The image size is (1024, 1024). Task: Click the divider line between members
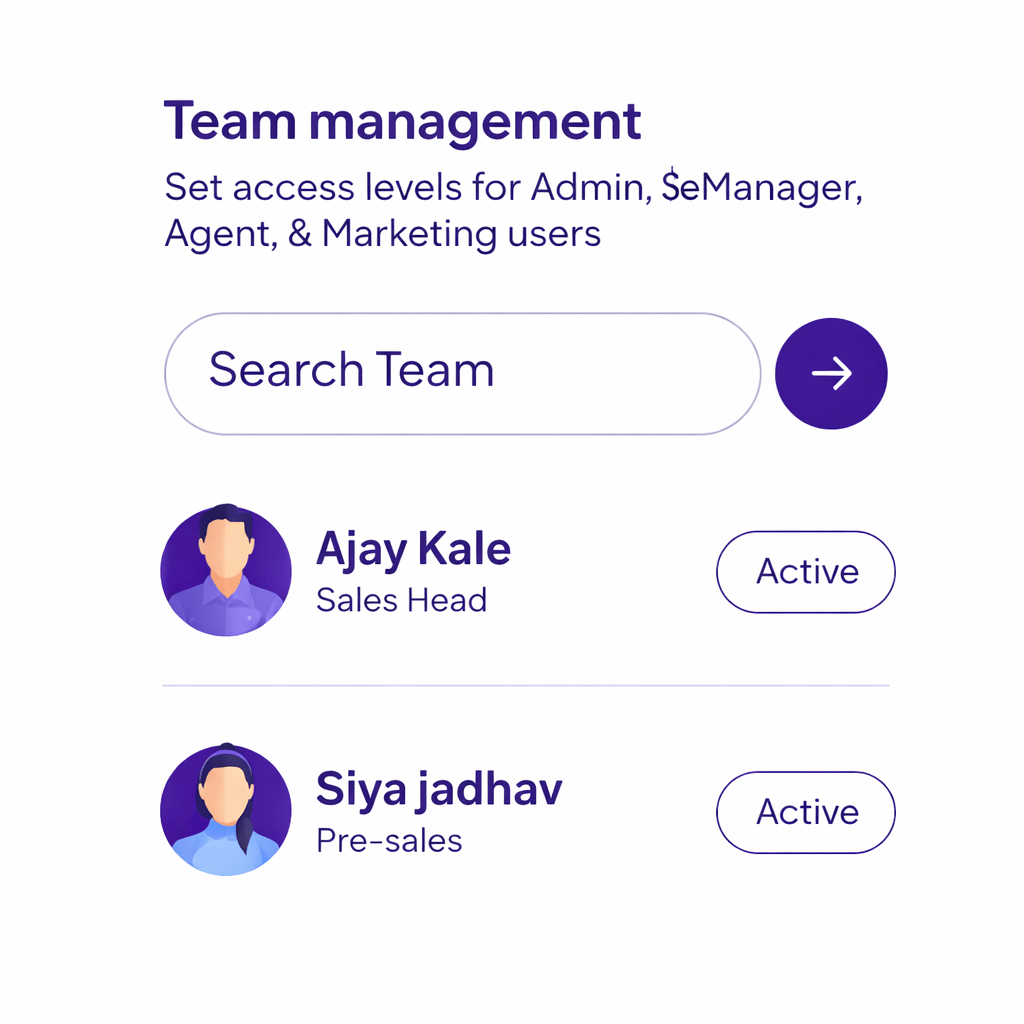pos(525,686)
